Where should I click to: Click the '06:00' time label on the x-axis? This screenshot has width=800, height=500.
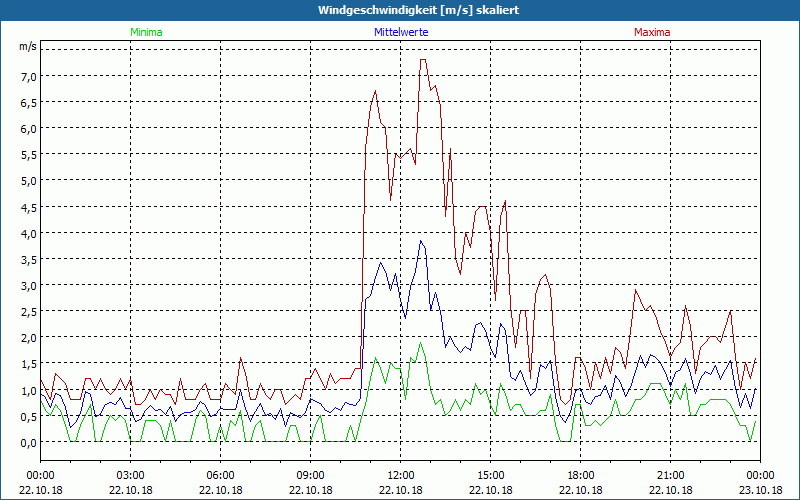[220, 476]
